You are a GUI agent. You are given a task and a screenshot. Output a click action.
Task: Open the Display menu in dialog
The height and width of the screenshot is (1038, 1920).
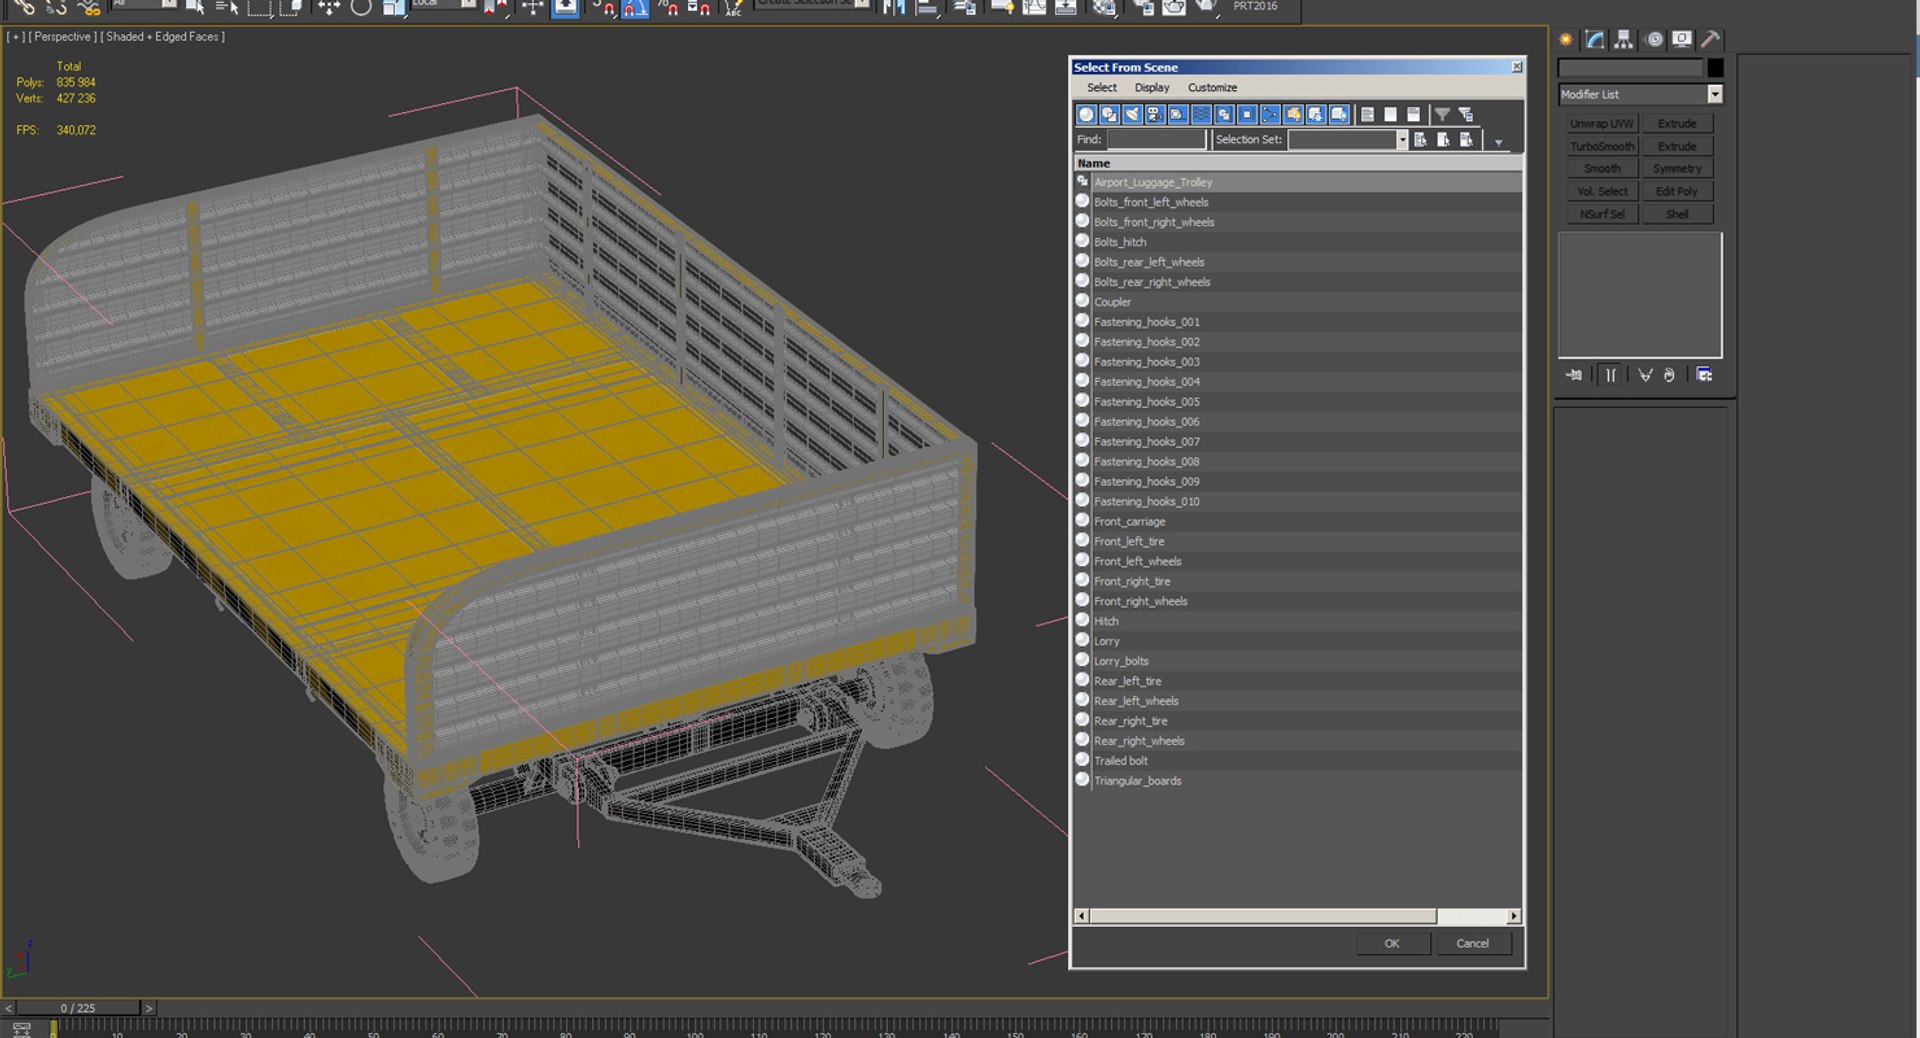(1152, 88)
